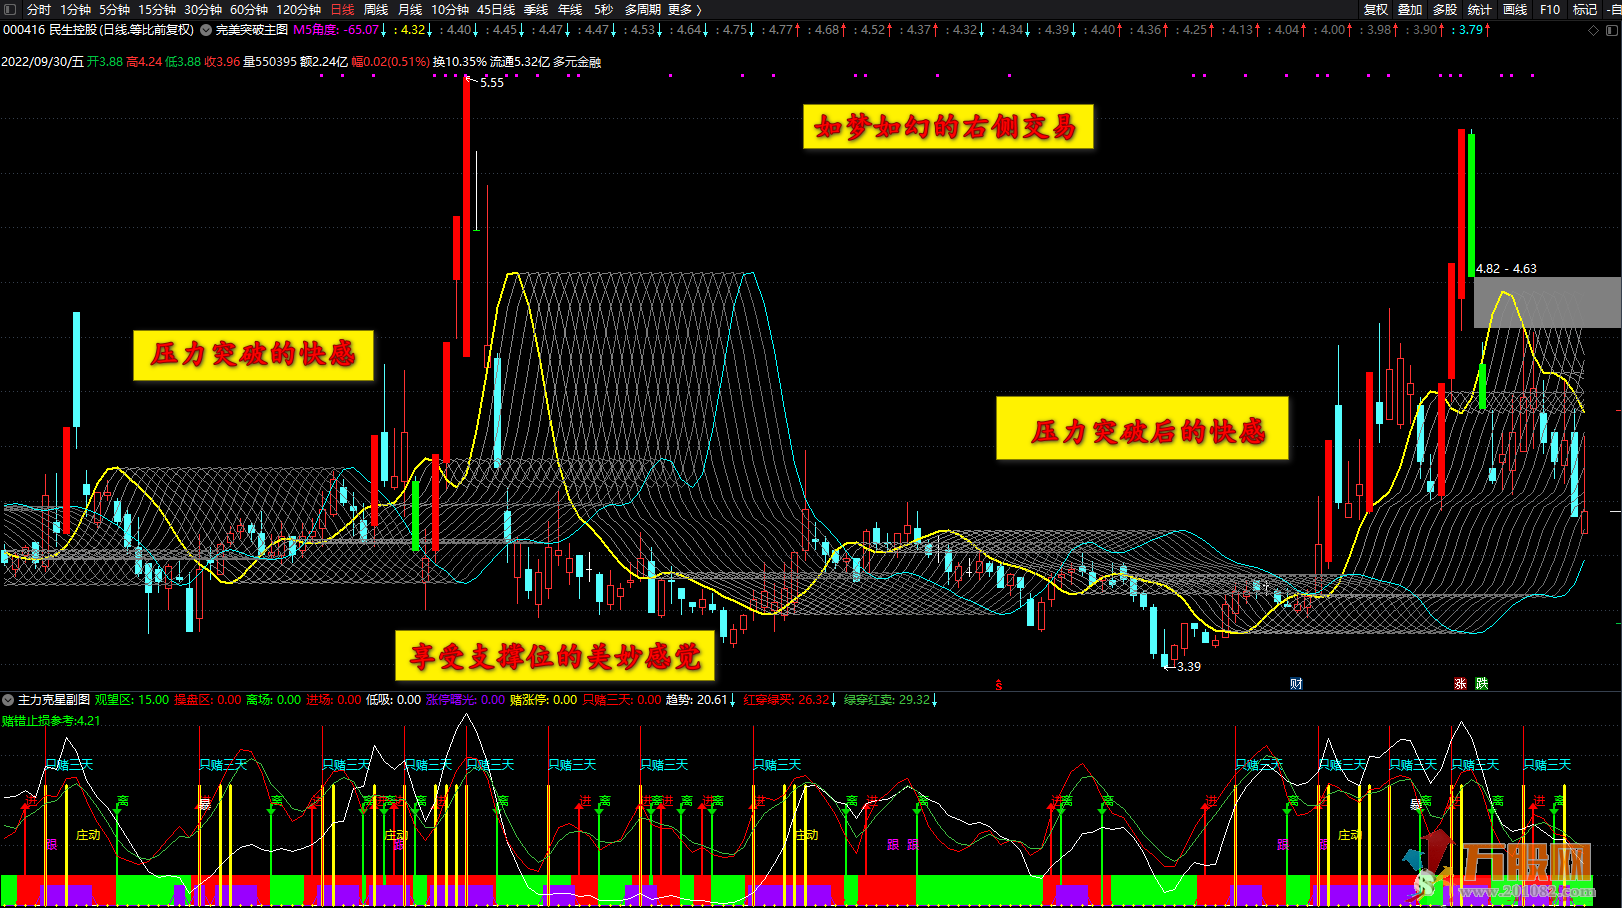Toggle the 复权 price adjustment option
Viewport: 1622px width, 908px height.
(x=1376, y=9)
